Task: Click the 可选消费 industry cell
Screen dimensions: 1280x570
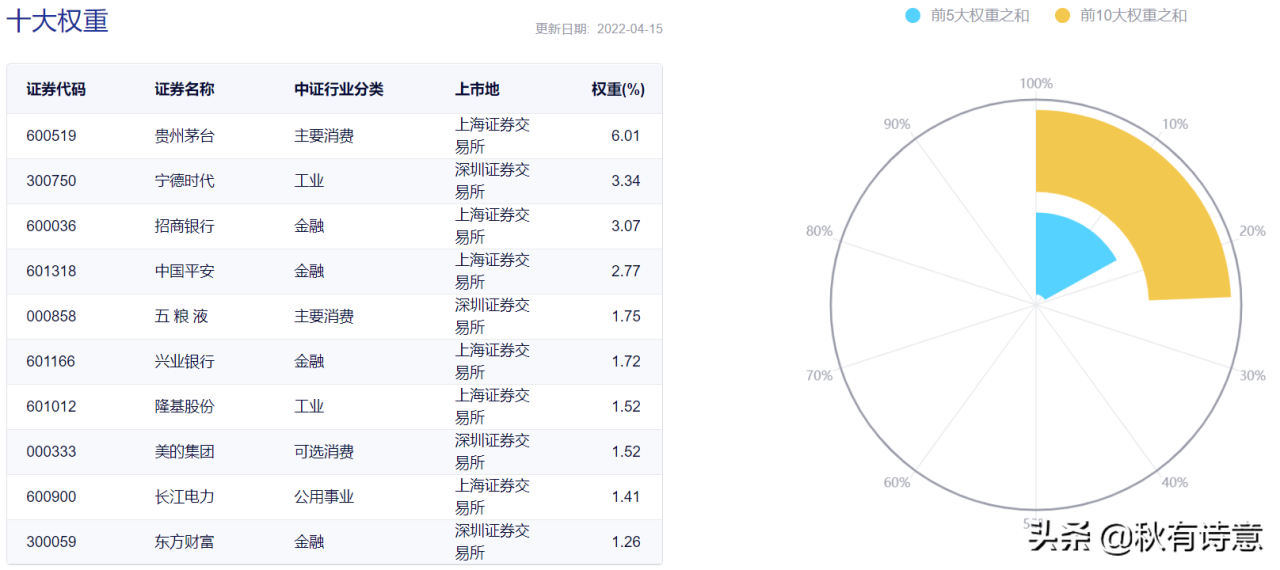Action: click(324, 452)
